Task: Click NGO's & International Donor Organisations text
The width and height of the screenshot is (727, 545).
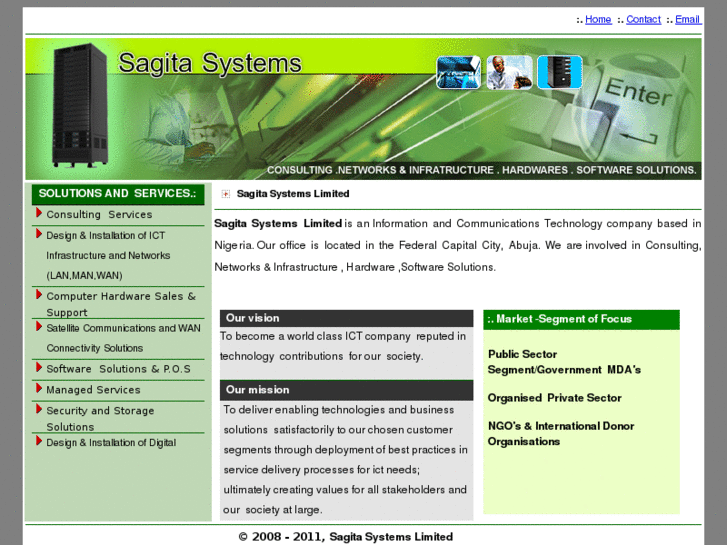Action: (561, 434)
